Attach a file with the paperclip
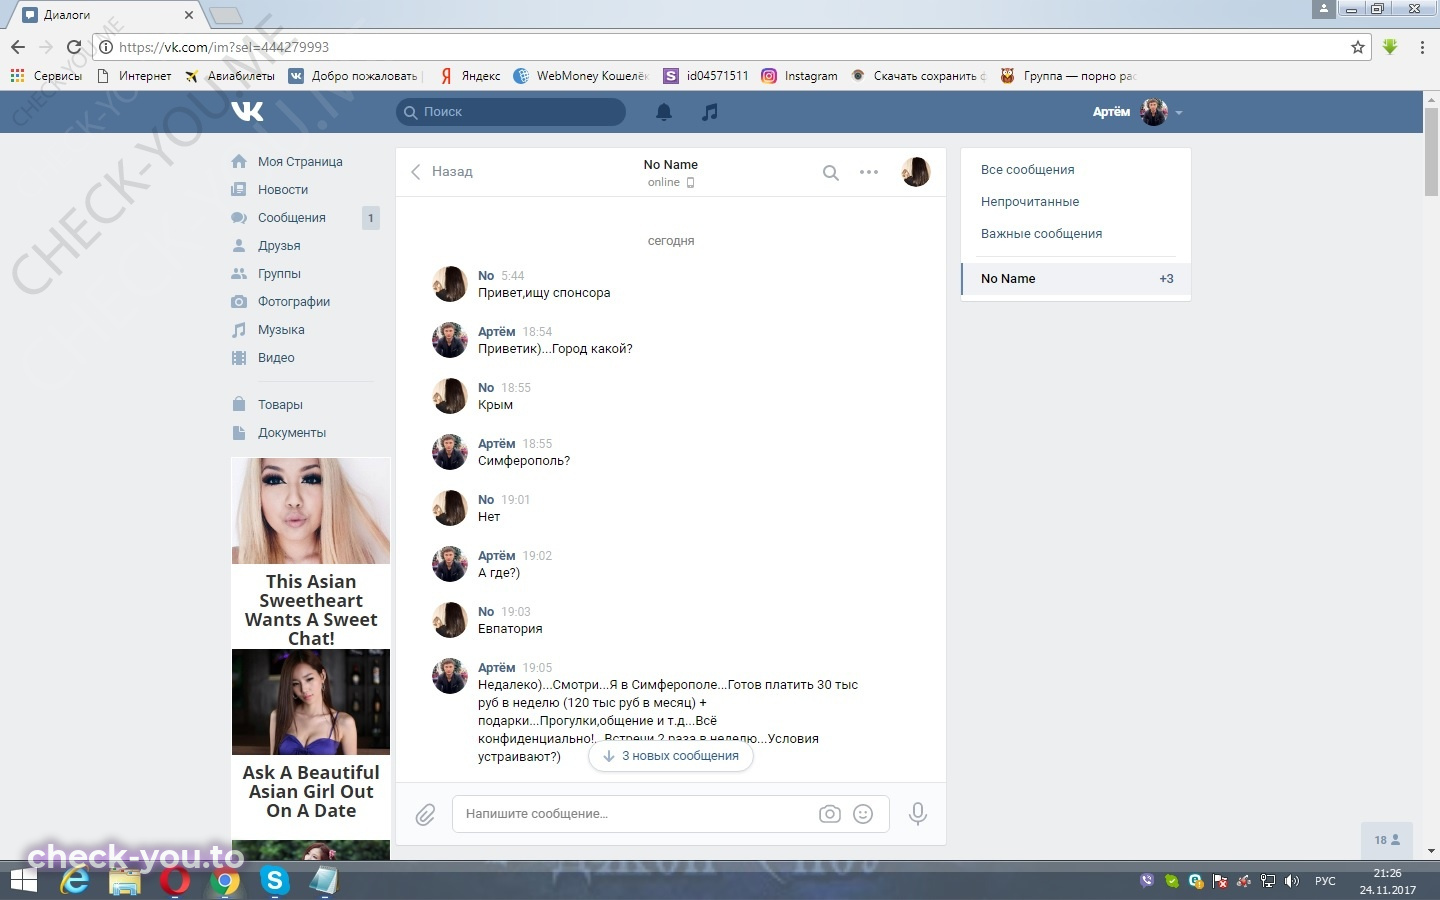Viewport: 1440px width, 900px height. [425, 815]
